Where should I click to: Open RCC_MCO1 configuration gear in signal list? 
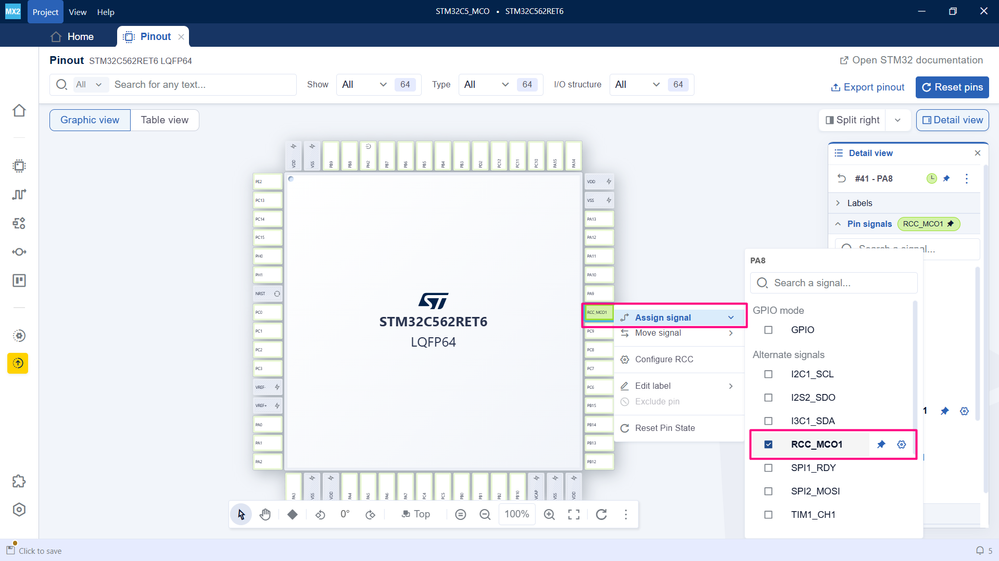pos(902,444)
